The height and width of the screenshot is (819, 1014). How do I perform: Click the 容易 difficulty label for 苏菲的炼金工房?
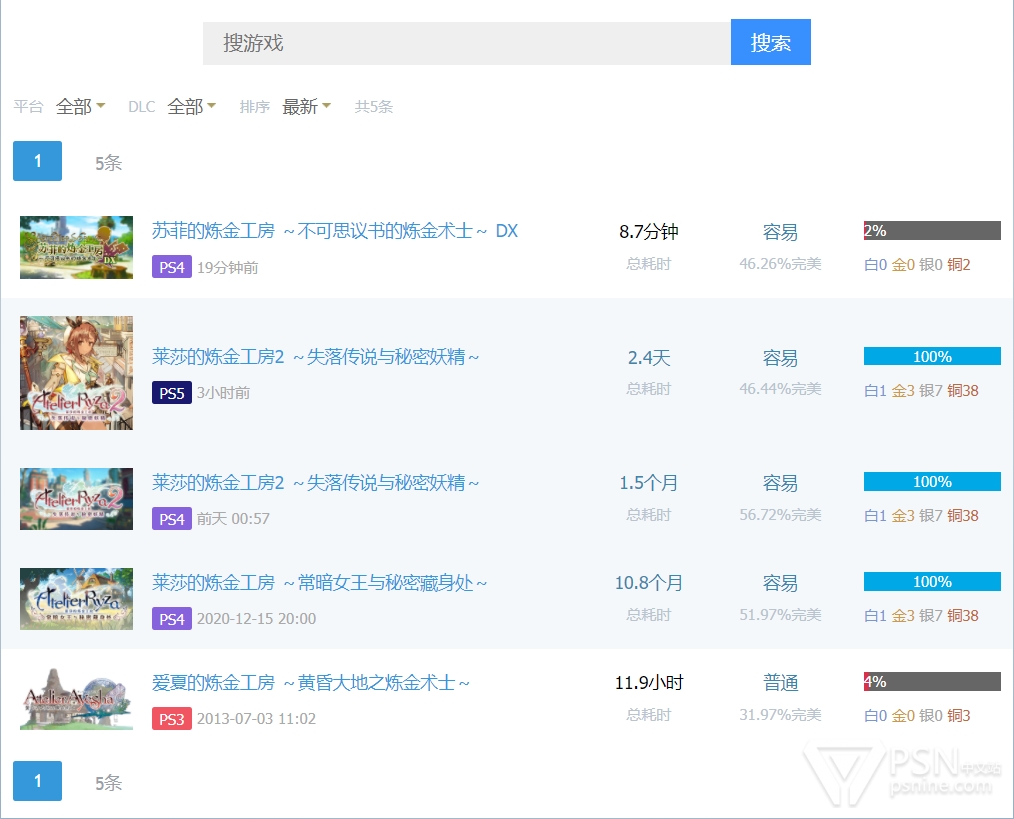pyautogui.click(x=781, y=232)
